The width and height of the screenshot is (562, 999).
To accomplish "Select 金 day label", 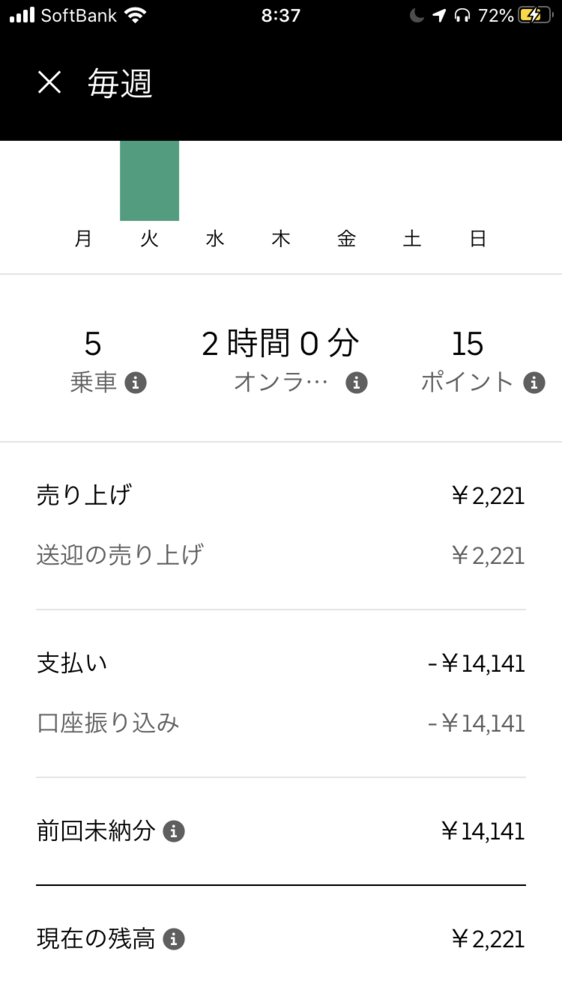I will click(346, 239).
